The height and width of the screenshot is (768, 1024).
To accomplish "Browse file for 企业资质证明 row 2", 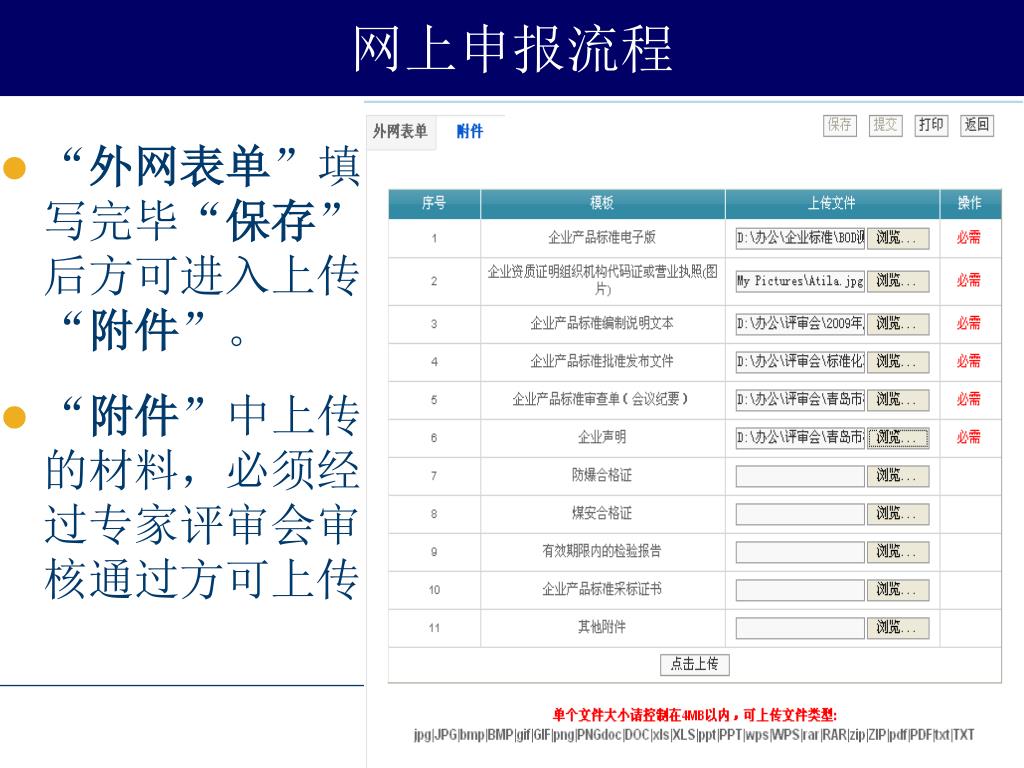I will 898,281.
